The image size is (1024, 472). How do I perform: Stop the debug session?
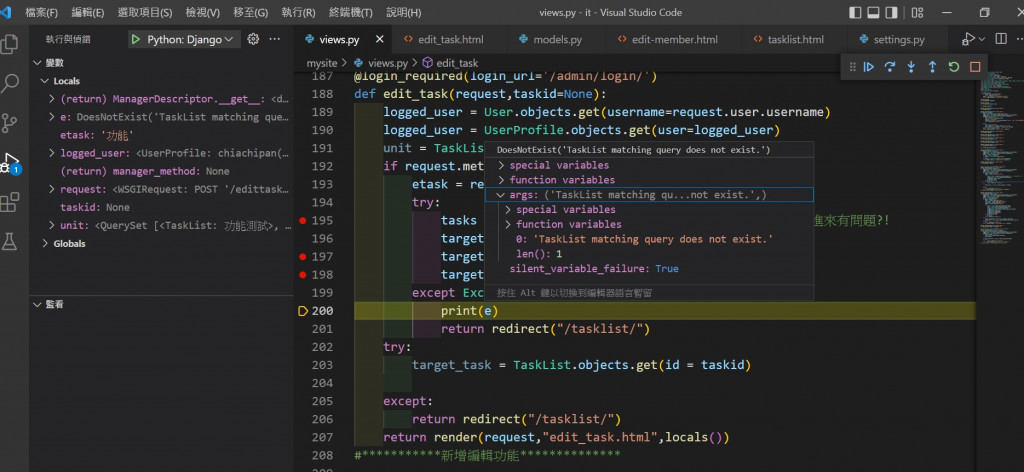[x=975, y=67]
